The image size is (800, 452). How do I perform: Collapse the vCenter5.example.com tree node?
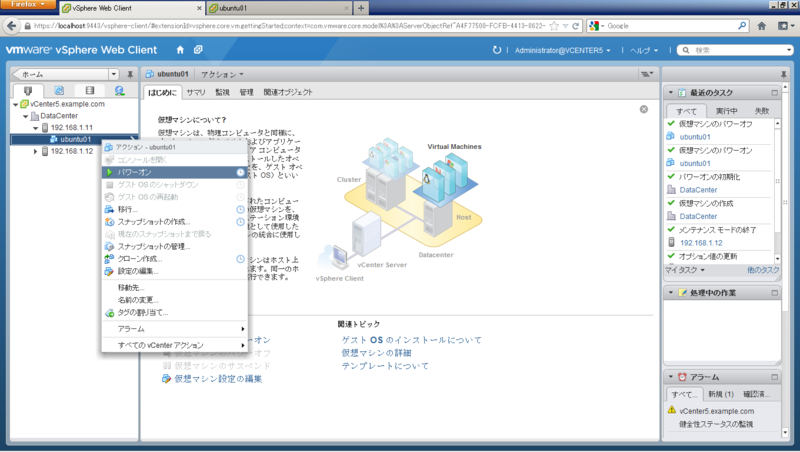click(16, 104)
